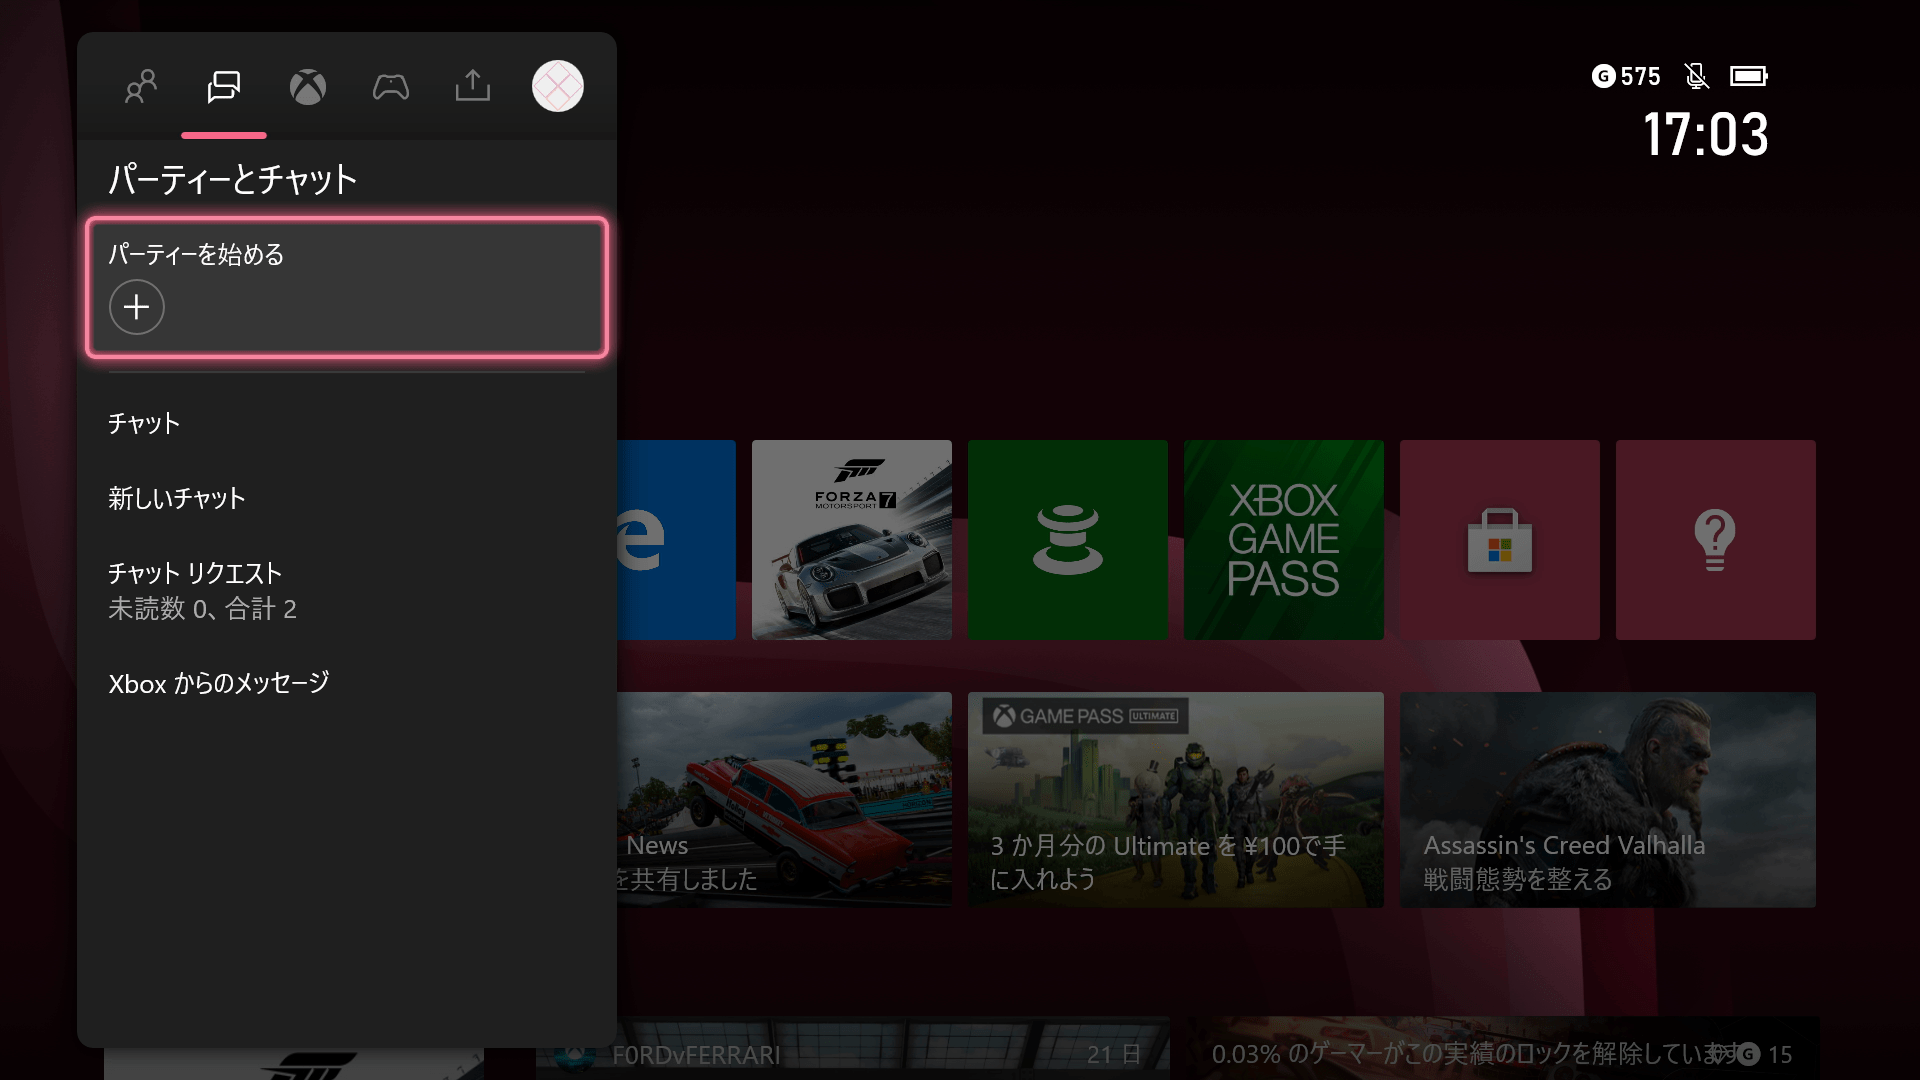Click the 未読数 0、合計 2 subtitle

(x=202, y=609)
